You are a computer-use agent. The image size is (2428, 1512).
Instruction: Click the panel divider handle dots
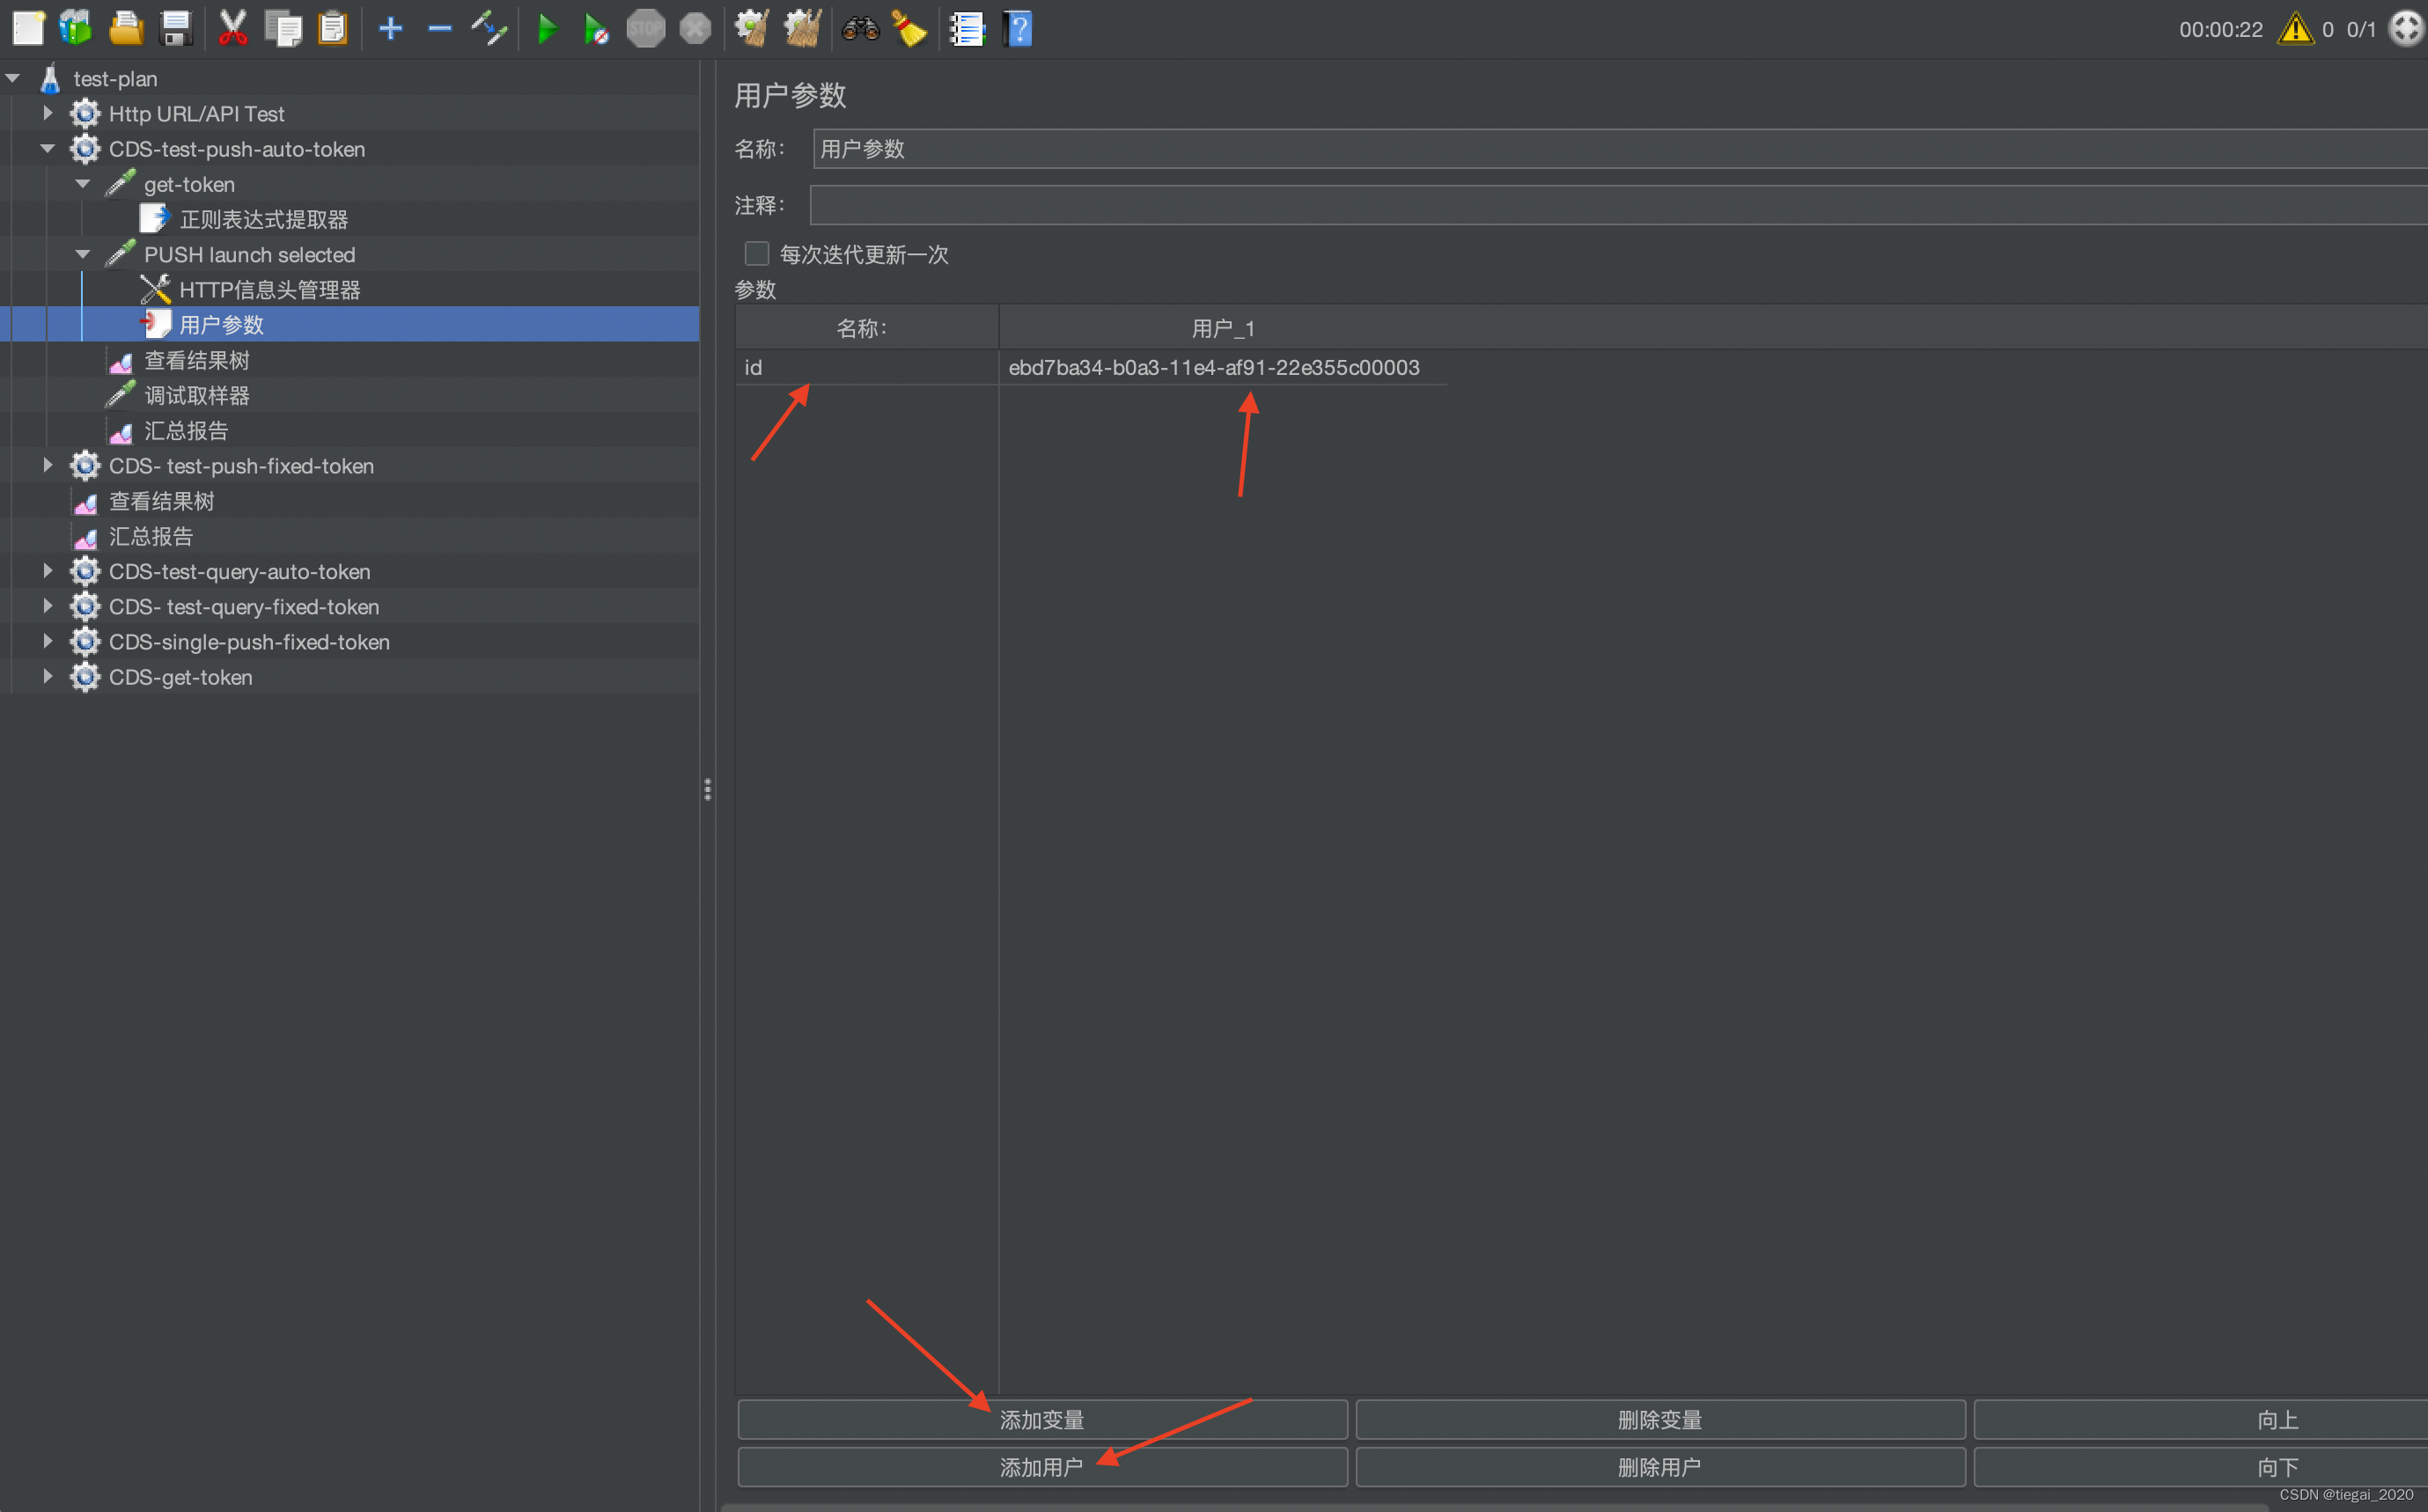(x=708, y=789)
